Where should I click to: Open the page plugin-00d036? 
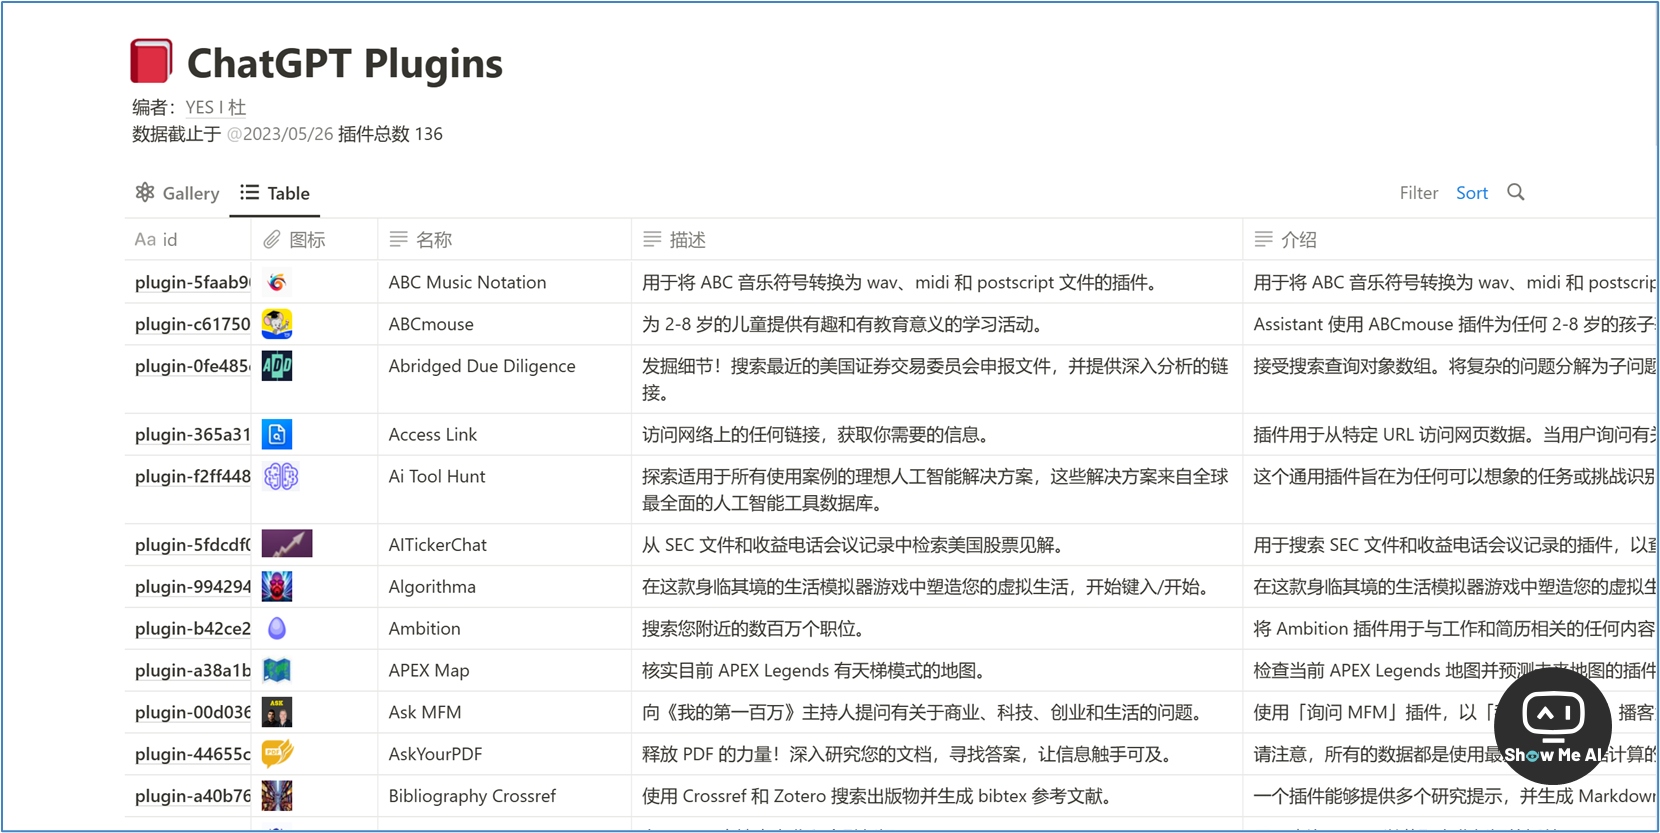click(192, 712)
